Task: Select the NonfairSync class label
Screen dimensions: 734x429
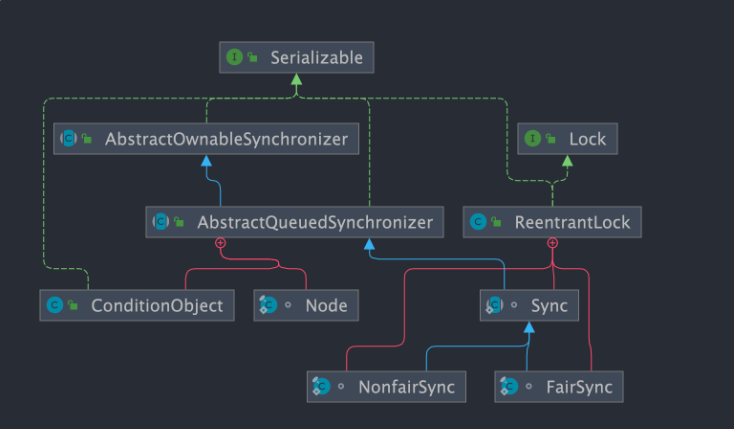Action: 407,387
